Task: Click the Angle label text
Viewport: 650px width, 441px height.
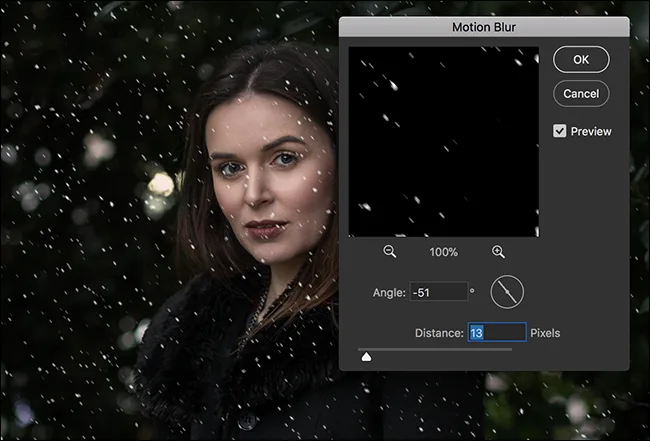Action: (x=387, y=292)
